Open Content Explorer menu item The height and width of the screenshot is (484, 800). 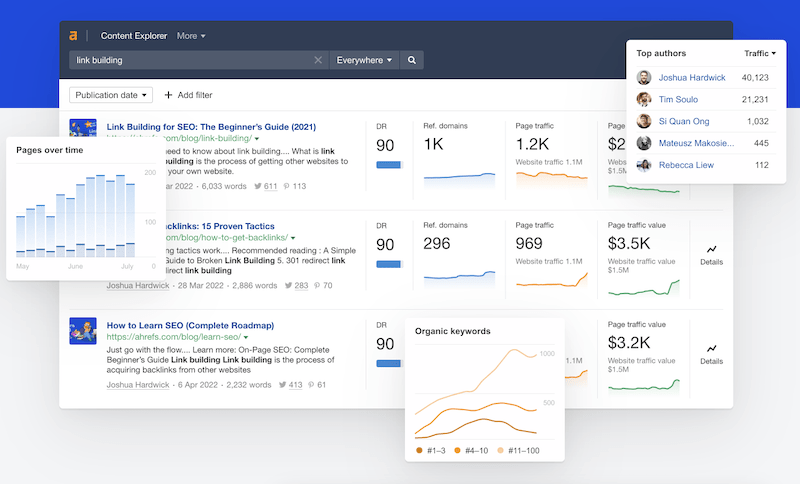[134, 36]
